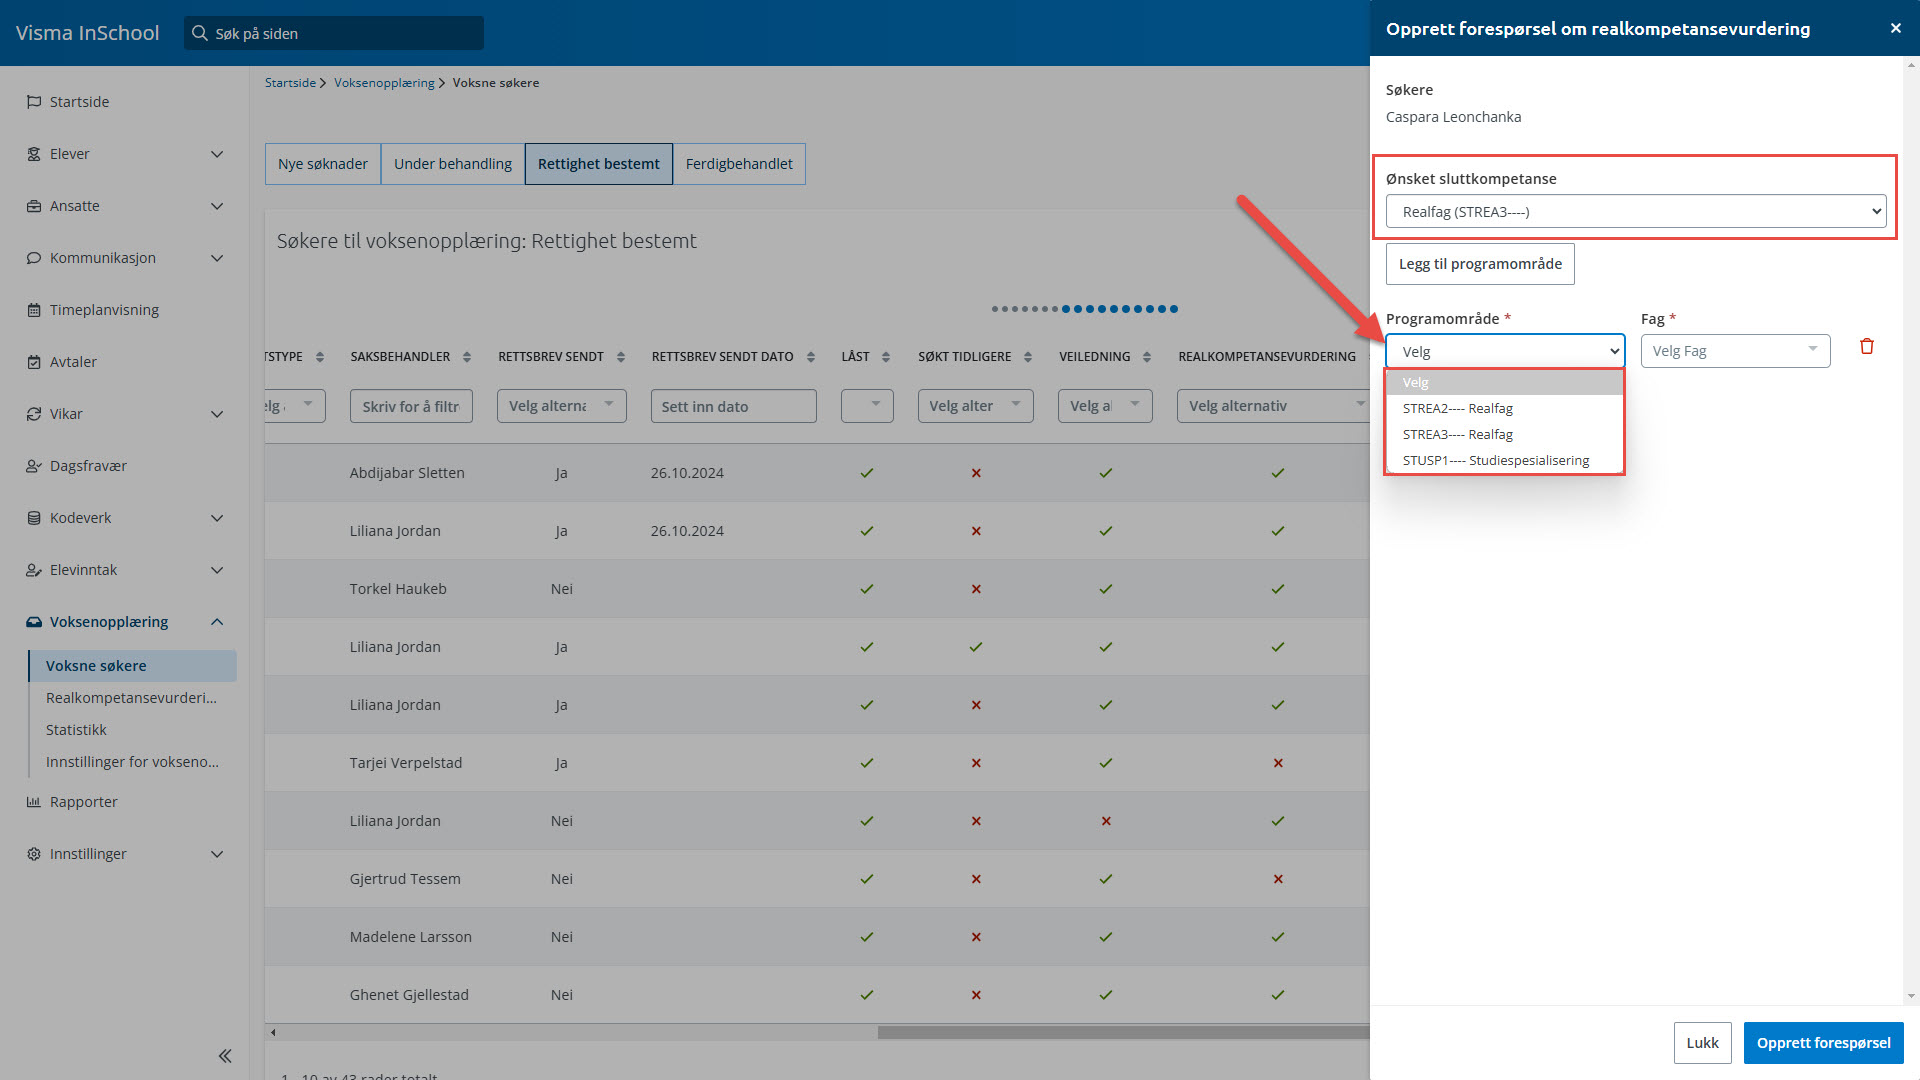Collapse the sidebar with double chevron icon
The width and height of the screenshot is (1920, 1080).
click(x=225, y=1056)
